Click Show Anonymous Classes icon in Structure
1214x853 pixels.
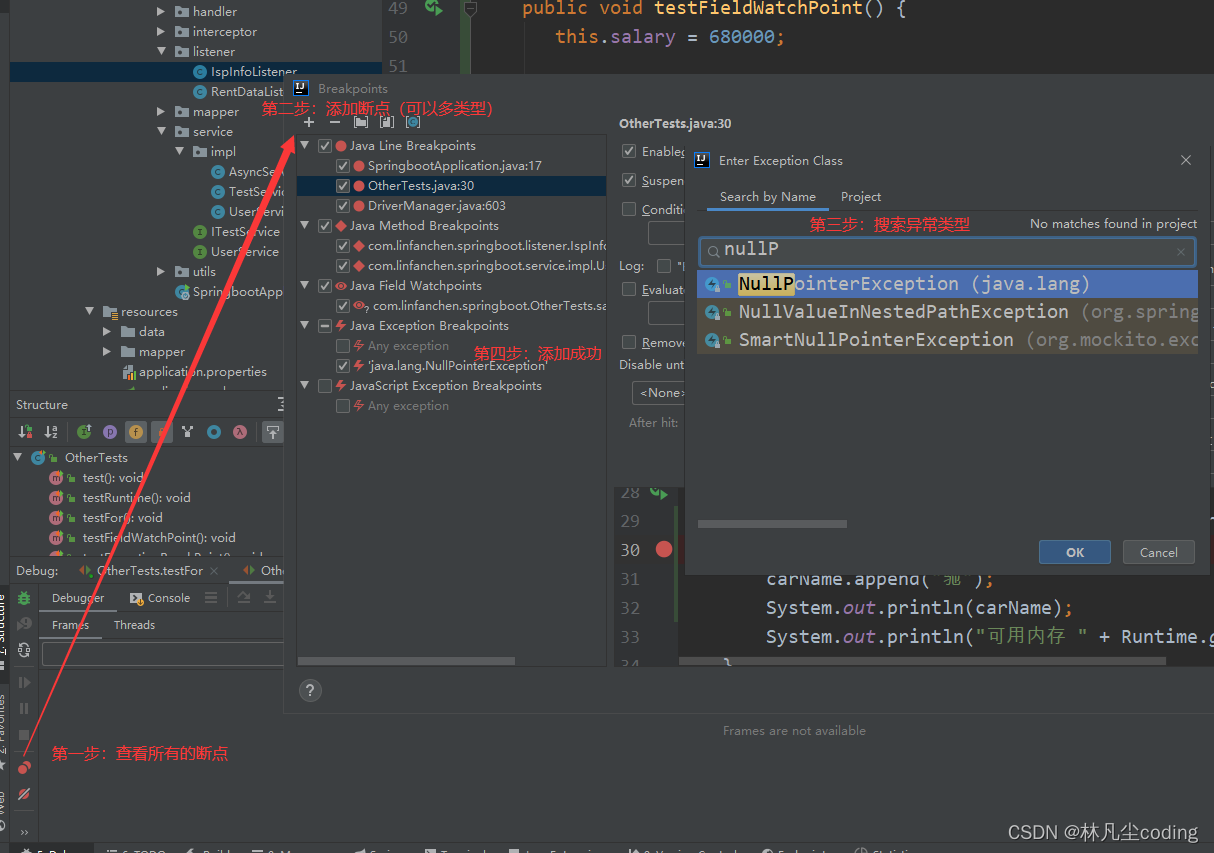[214, 432]
